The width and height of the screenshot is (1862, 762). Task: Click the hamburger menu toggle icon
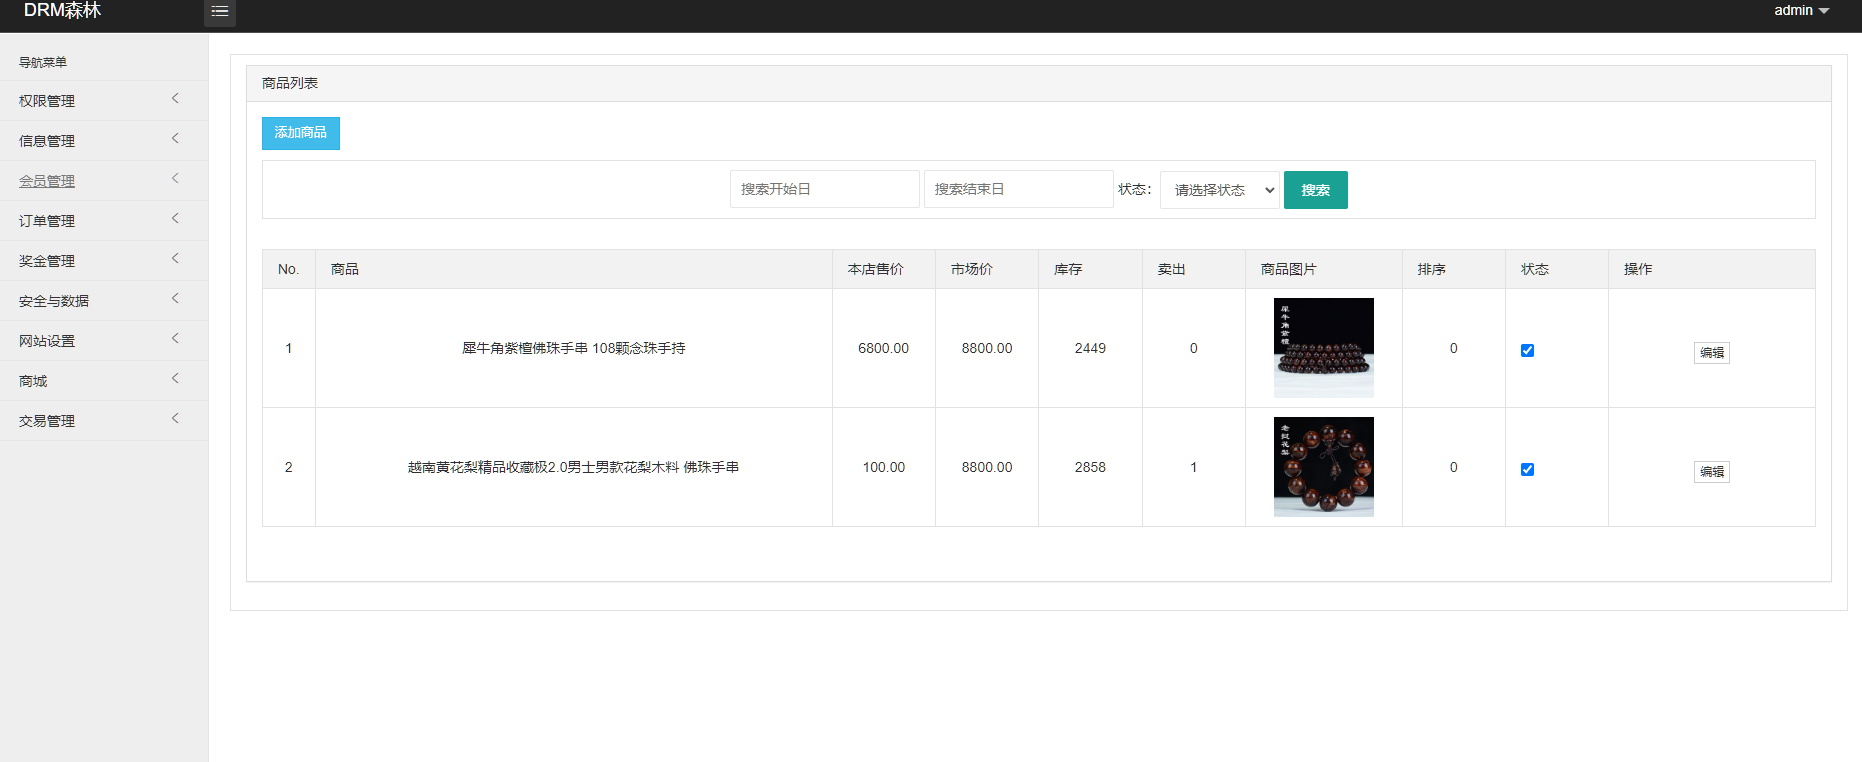[220, 12]
